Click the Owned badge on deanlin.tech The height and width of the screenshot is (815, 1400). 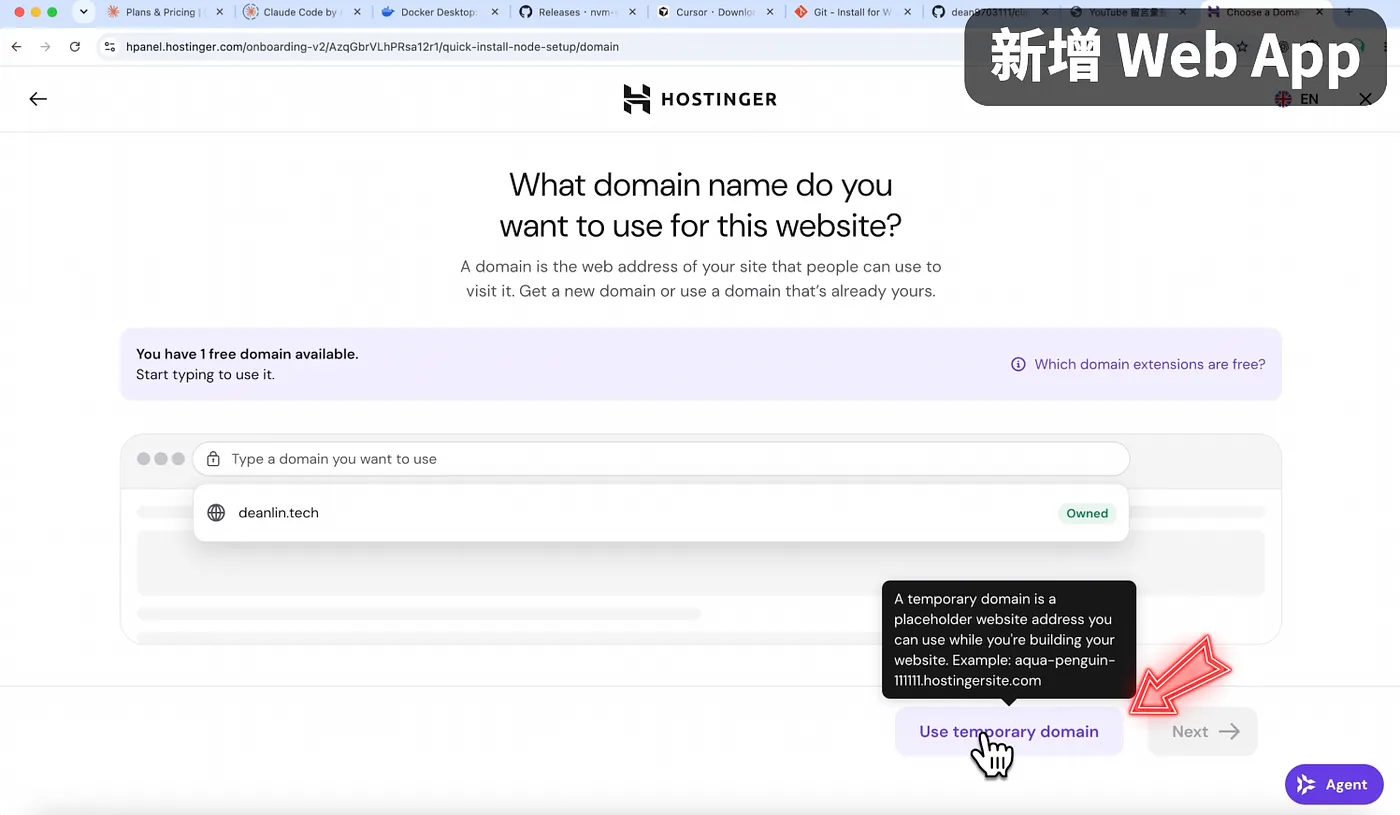coord(1087,513)
